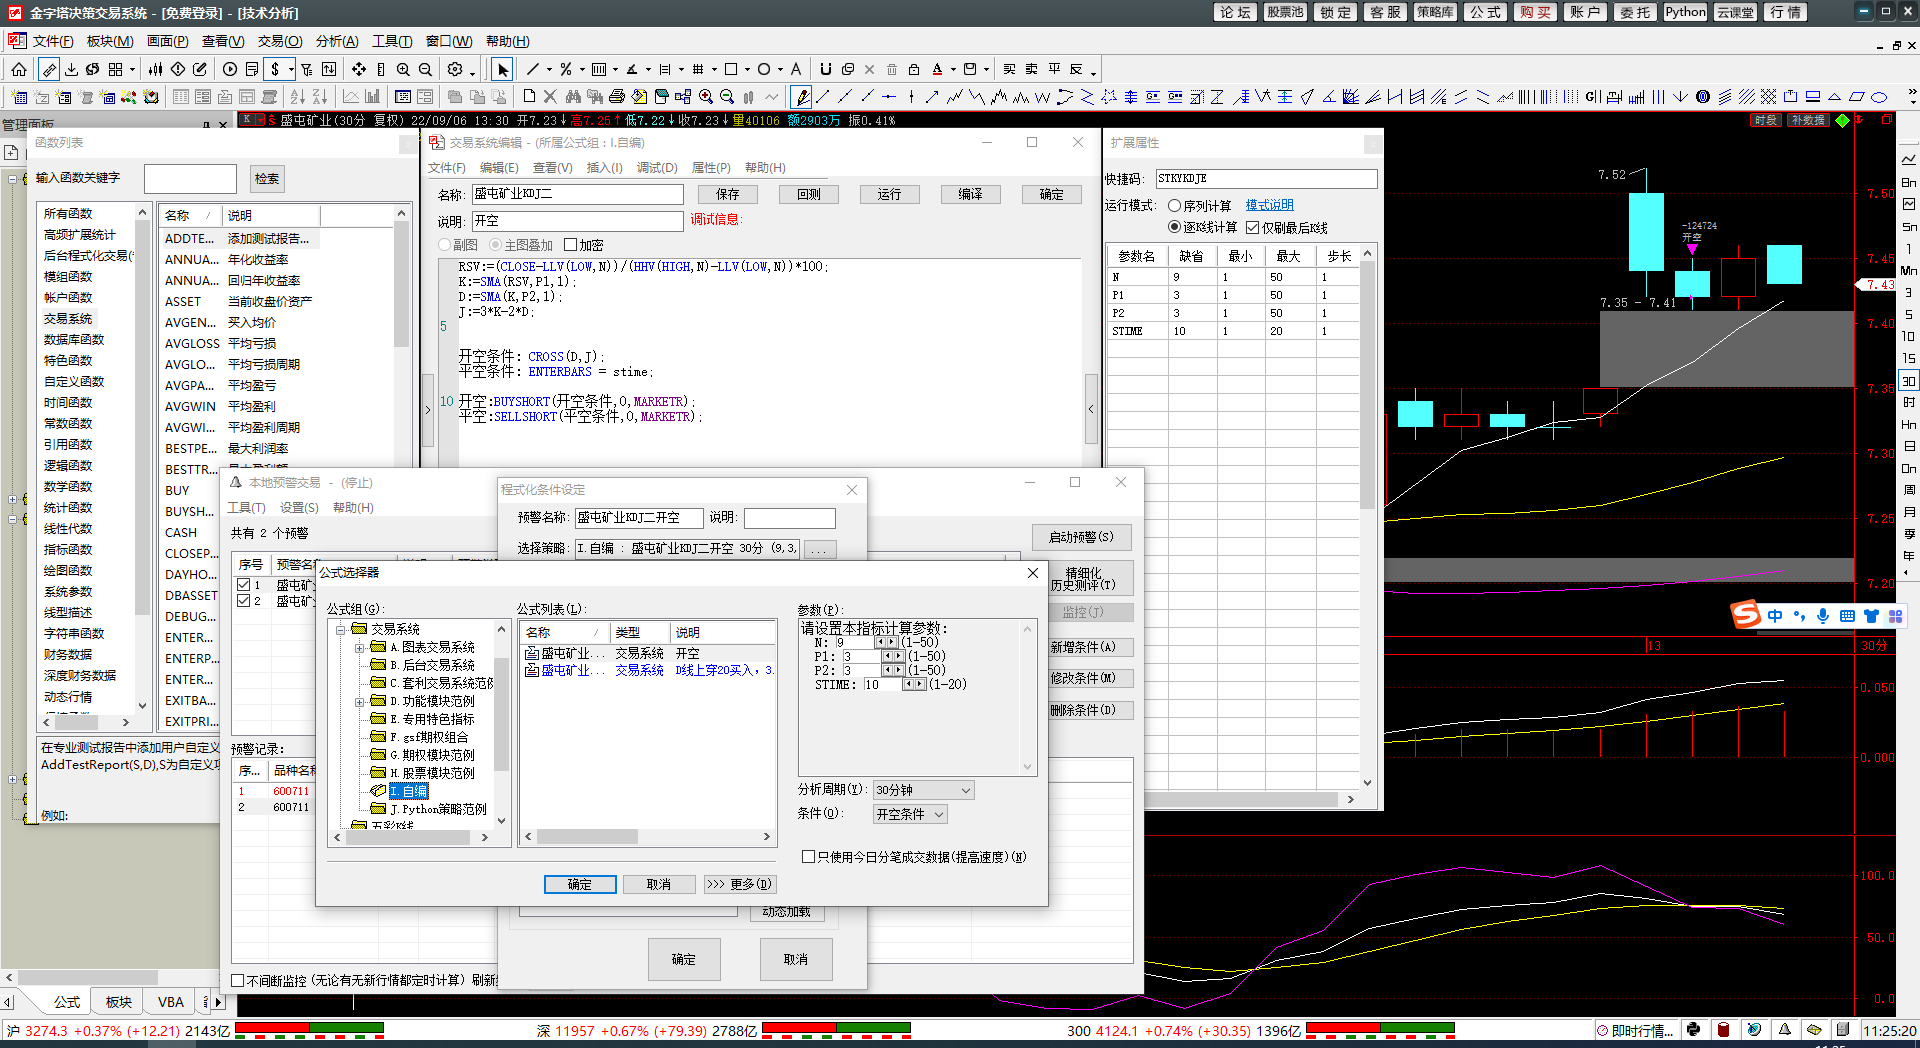Click the home icon in the main toolbar
The height and width of the screenshot is (1048, 1920).
coord(19,69)
